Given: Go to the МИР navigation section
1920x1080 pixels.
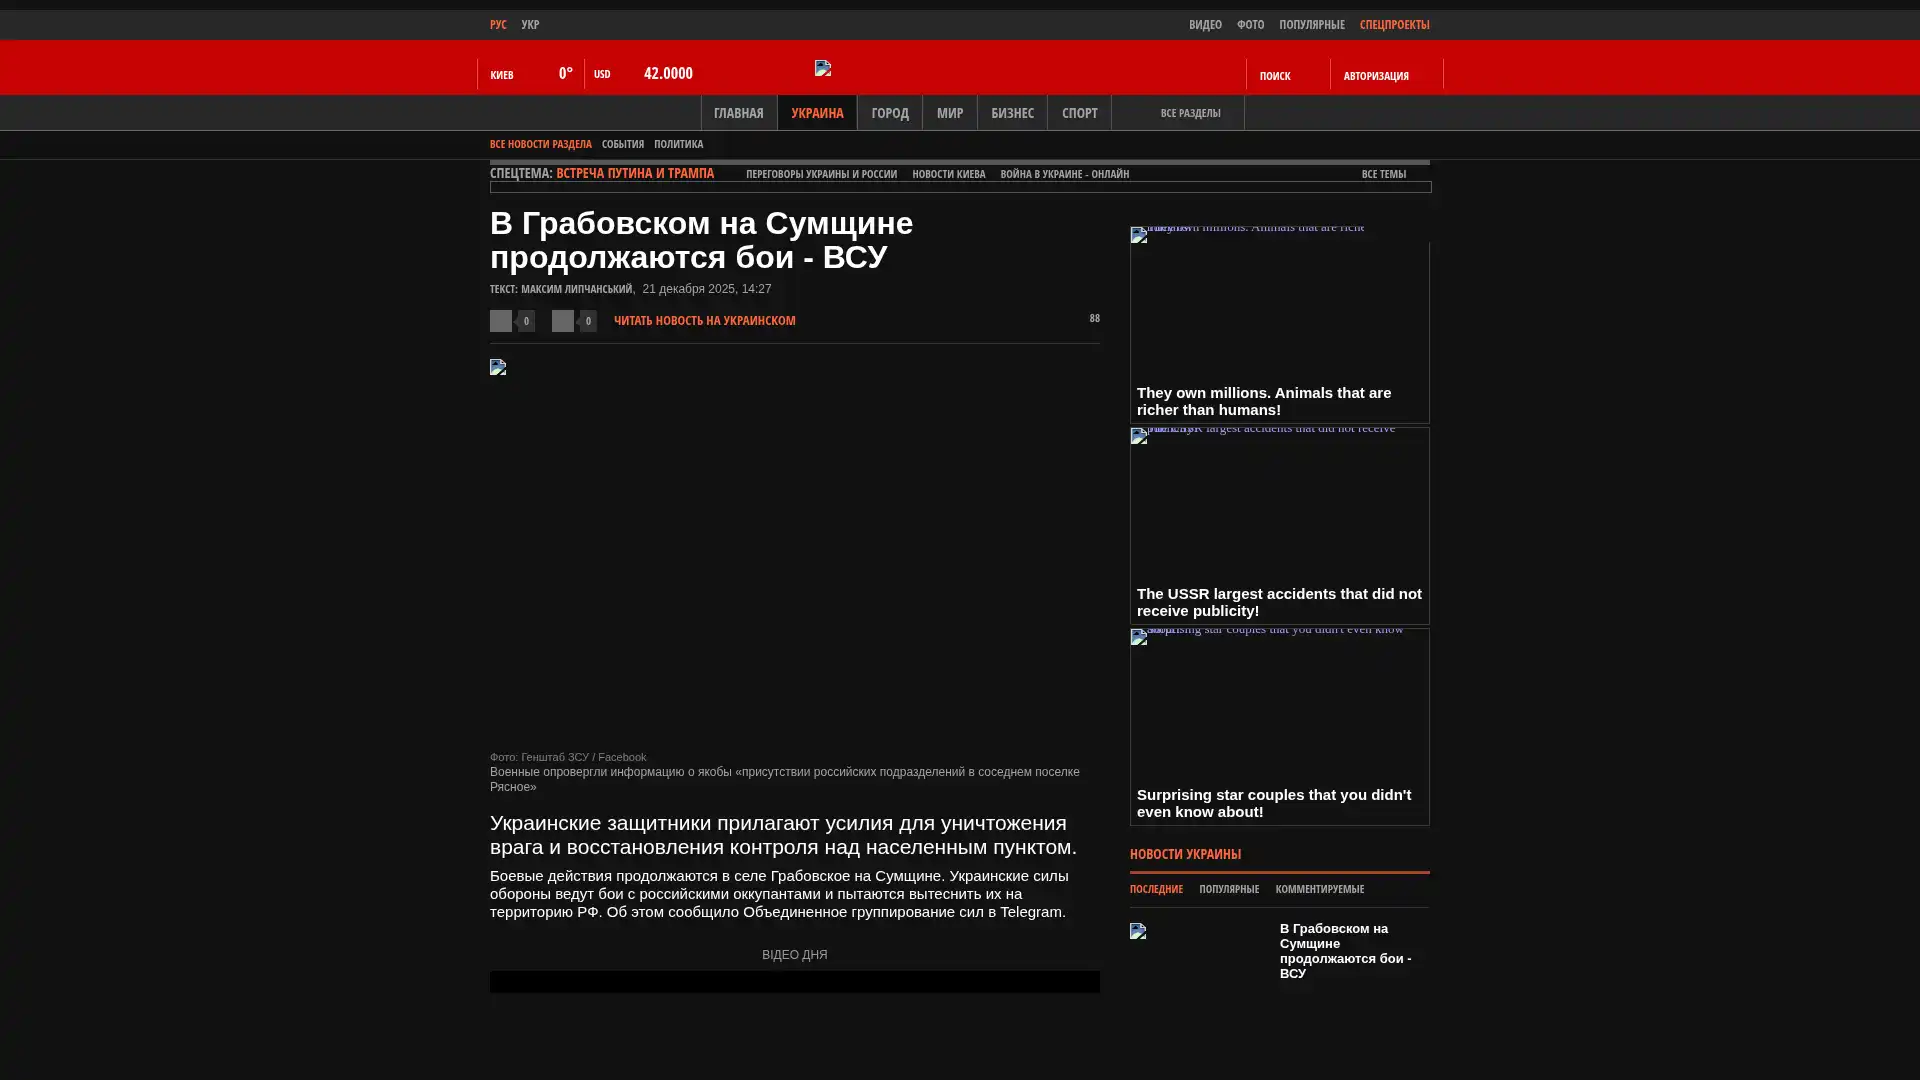Looking at the screenshot, I should [949, 113].
